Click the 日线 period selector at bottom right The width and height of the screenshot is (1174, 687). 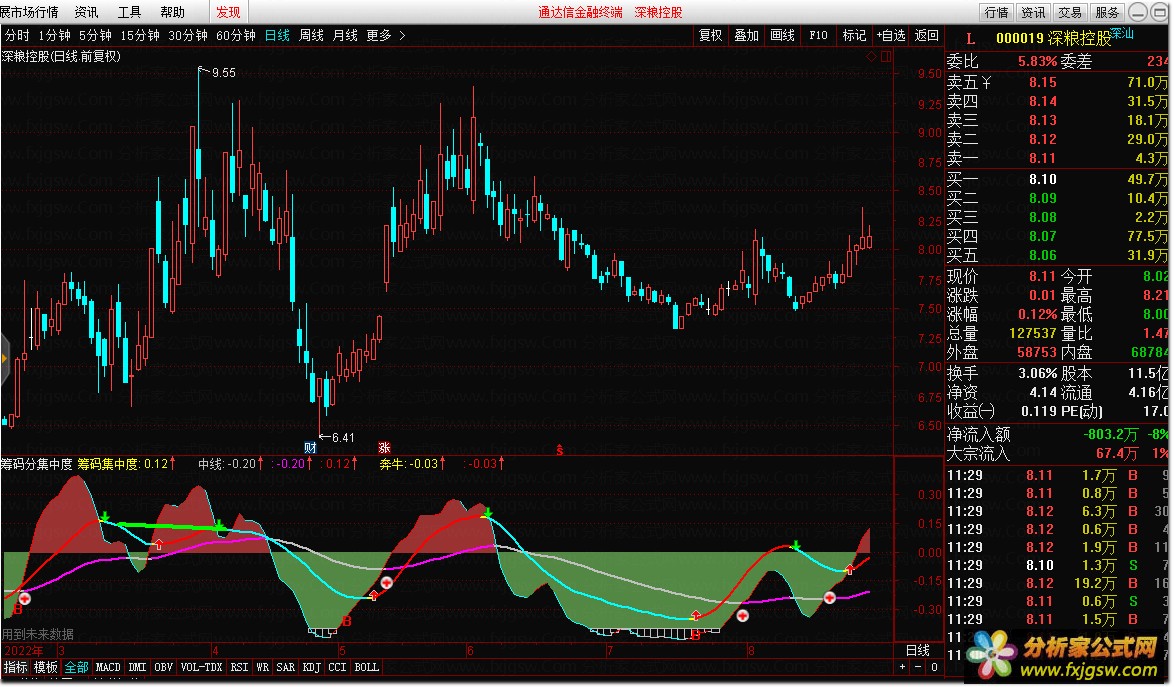[918, 650]
